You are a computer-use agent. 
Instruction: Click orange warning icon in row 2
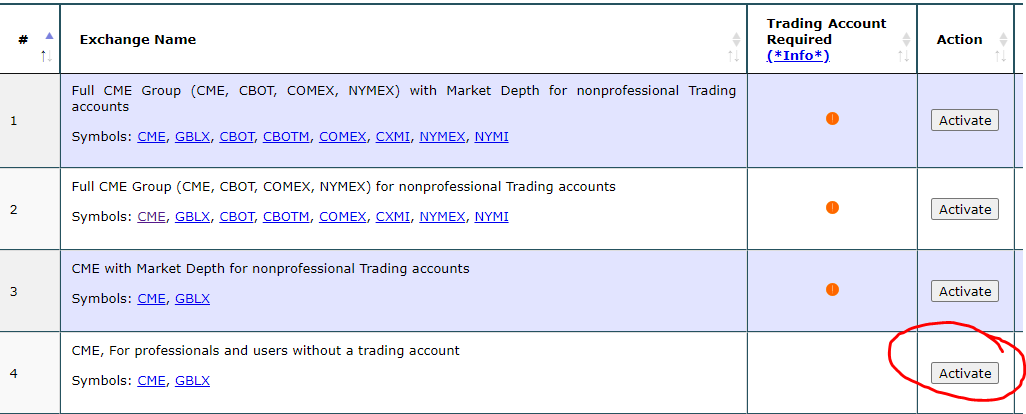[x=832, y=208]
